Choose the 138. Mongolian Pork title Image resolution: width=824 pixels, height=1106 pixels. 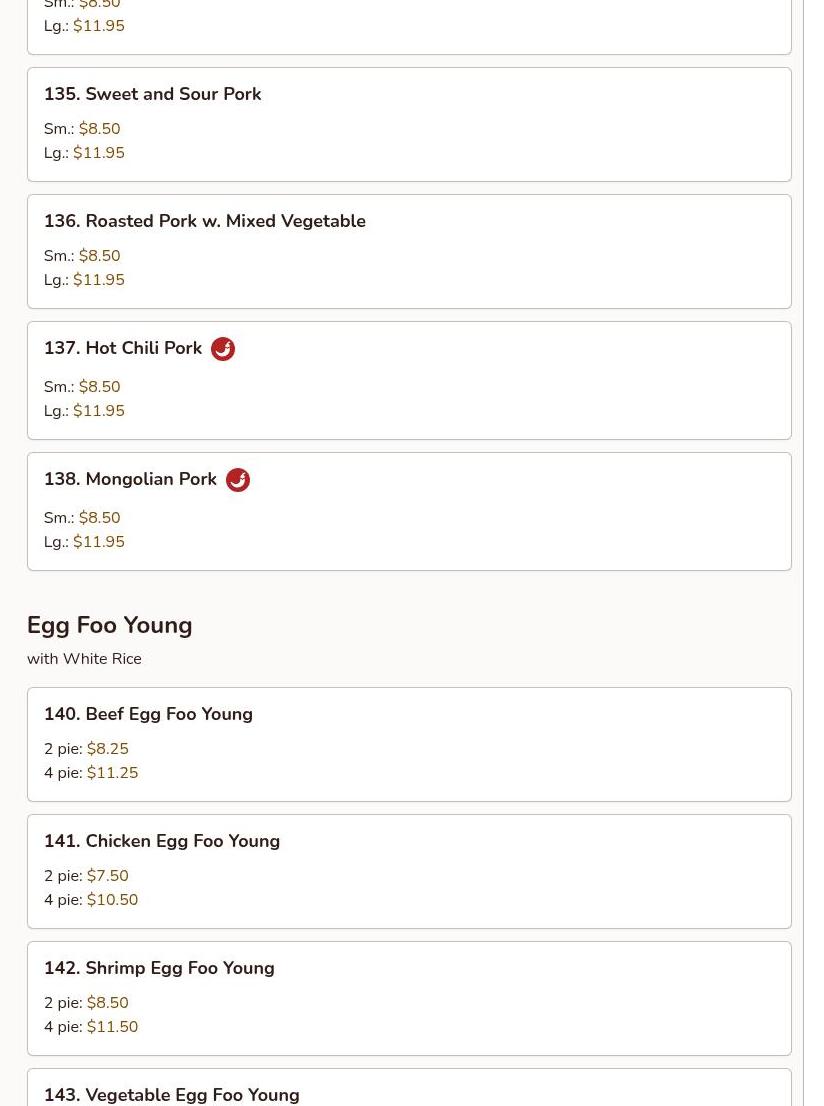pyautogui.click(x=131, y=479)
